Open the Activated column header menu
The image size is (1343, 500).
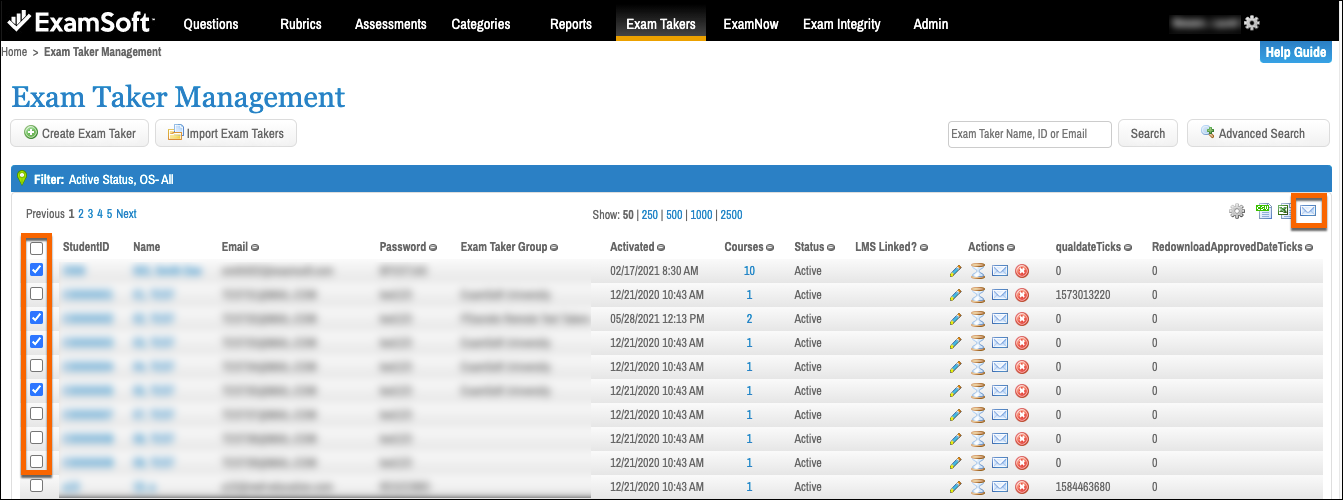(x=661, y=247)
